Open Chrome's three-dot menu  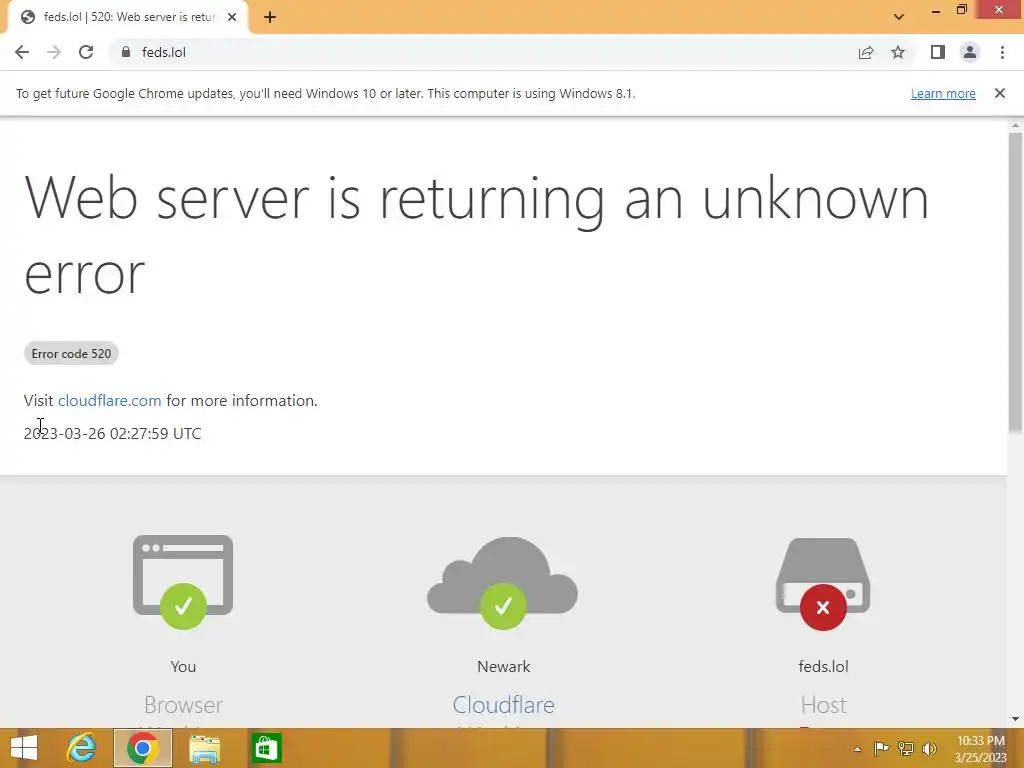point(1002,52)
